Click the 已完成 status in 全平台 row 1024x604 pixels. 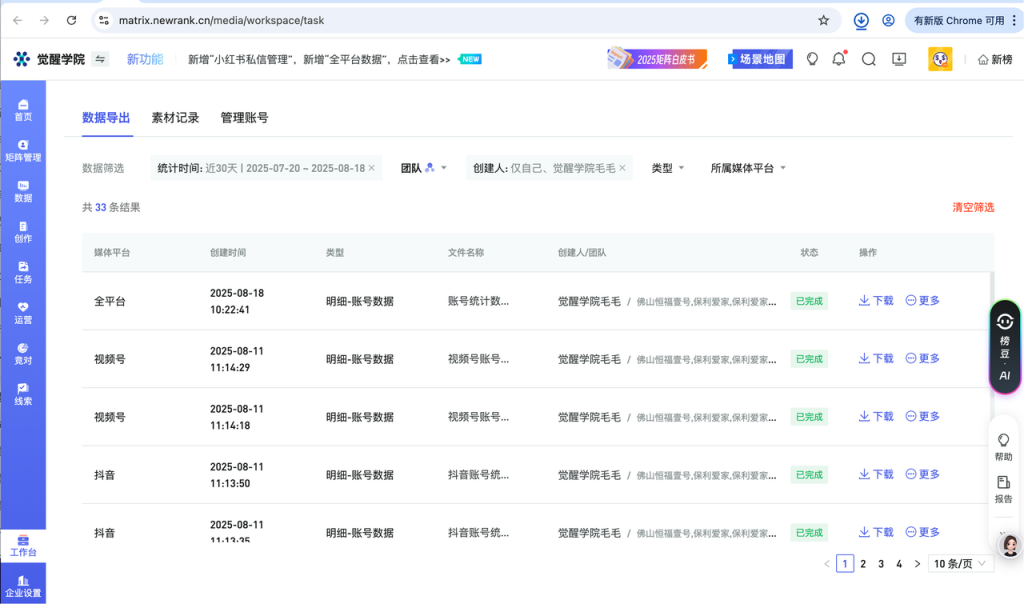pos(809,301)
